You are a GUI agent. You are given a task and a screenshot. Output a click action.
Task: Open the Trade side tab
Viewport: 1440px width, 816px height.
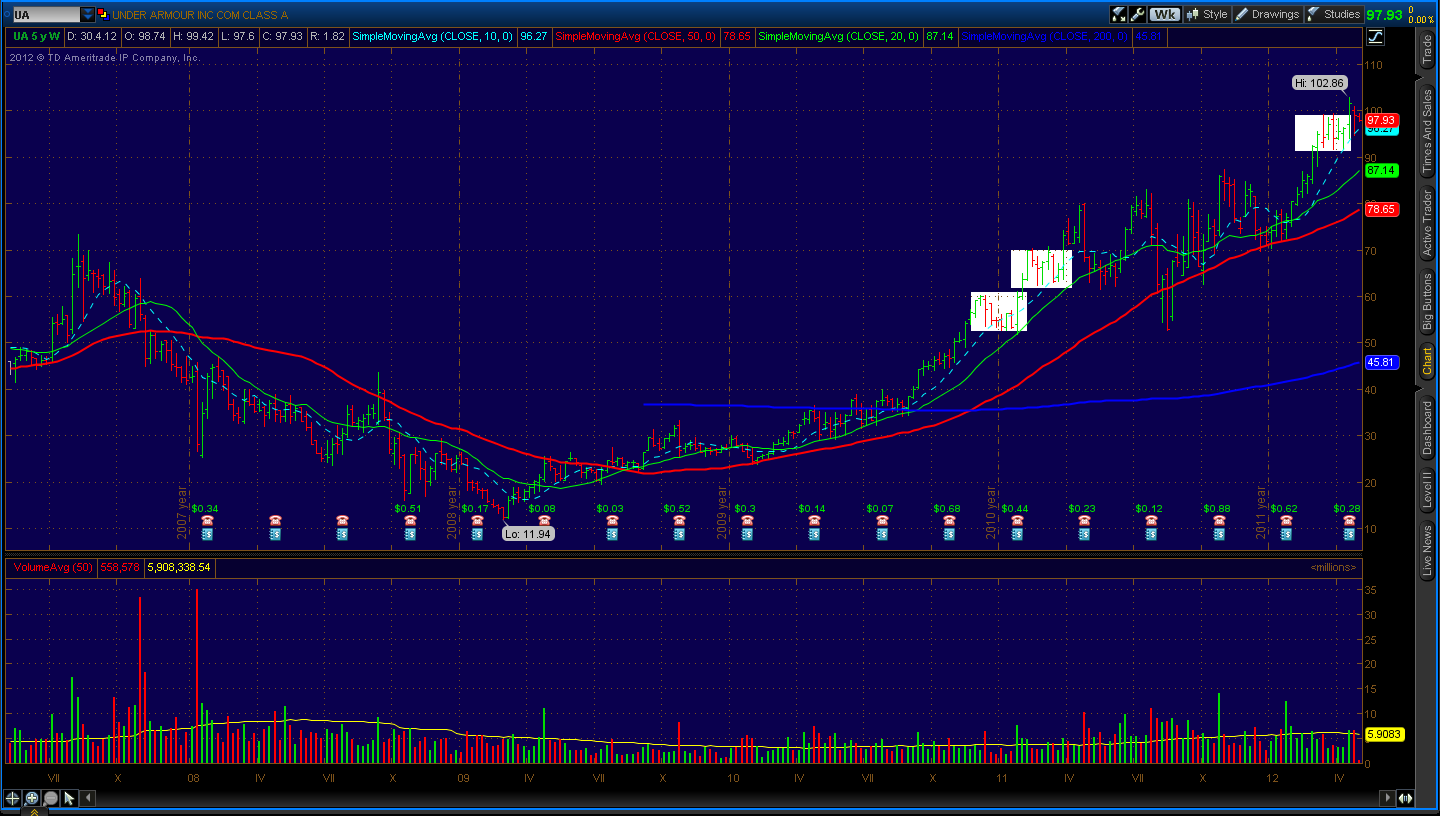(1427, 49)
